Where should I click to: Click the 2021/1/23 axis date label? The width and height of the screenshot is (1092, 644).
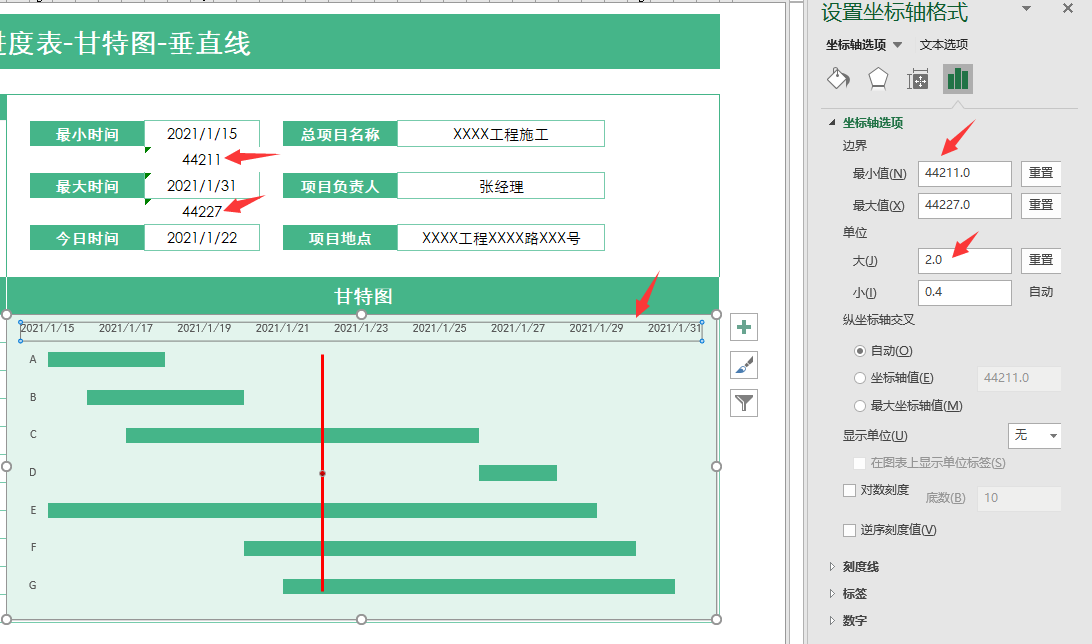(361, 328)
